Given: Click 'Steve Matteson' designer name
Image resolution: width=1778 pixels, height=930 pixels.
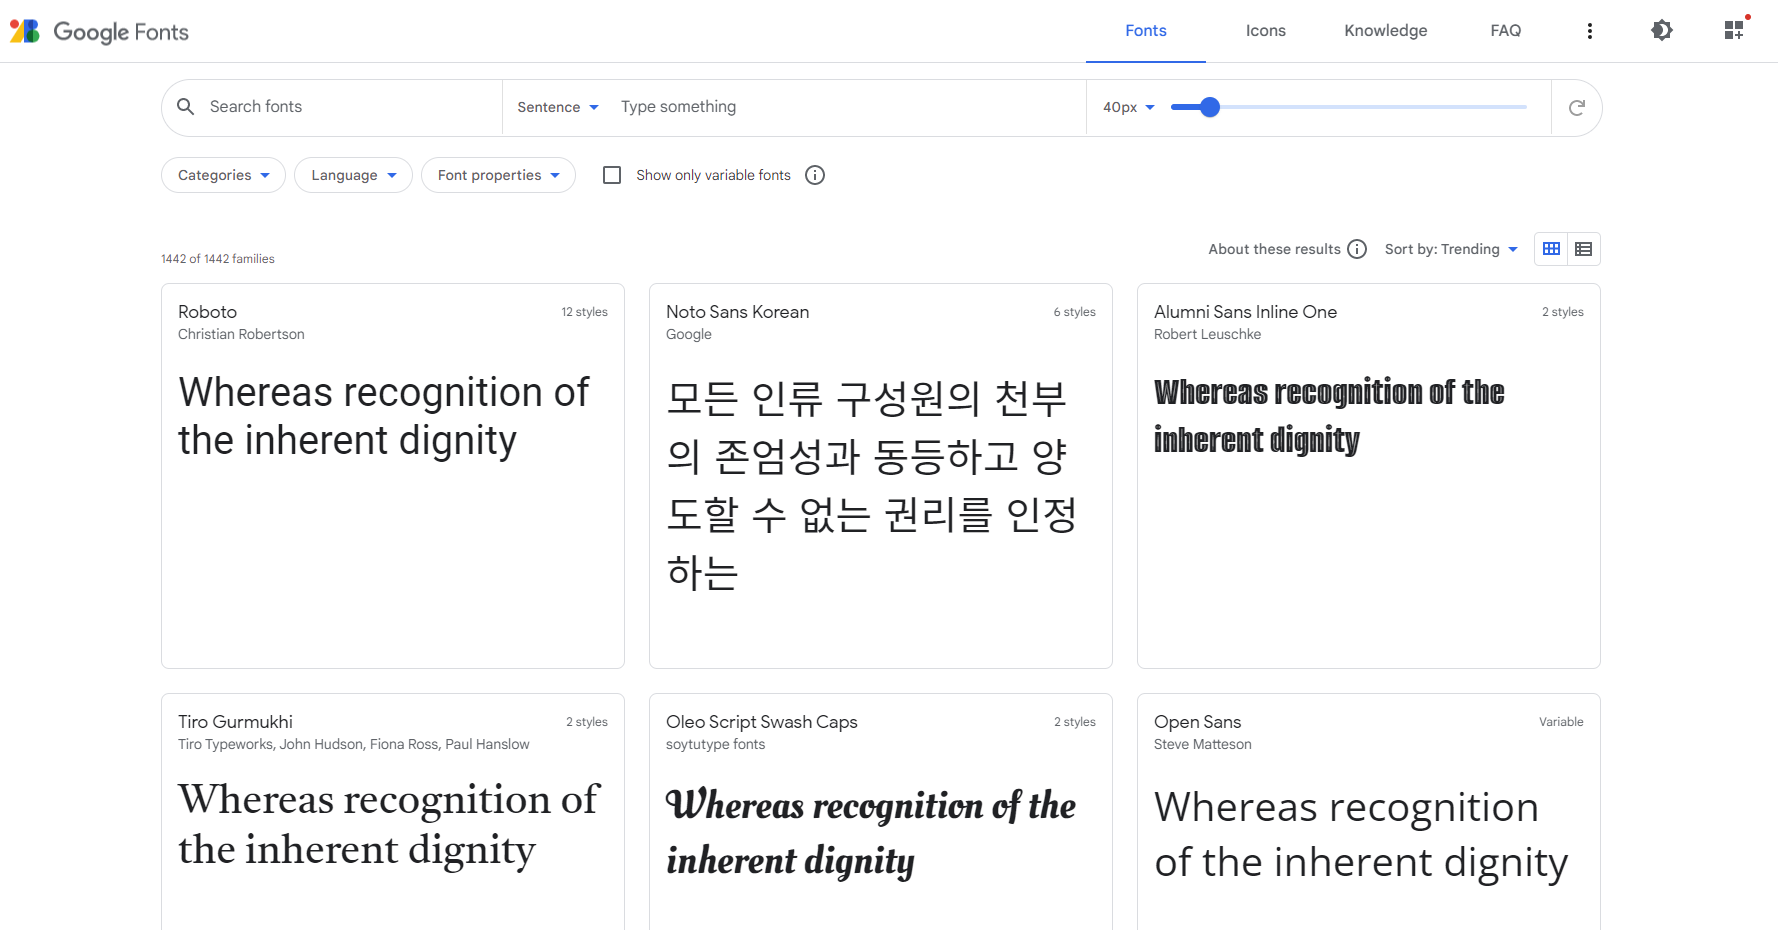Looking at the screenshot, I should click(1202, 744).
